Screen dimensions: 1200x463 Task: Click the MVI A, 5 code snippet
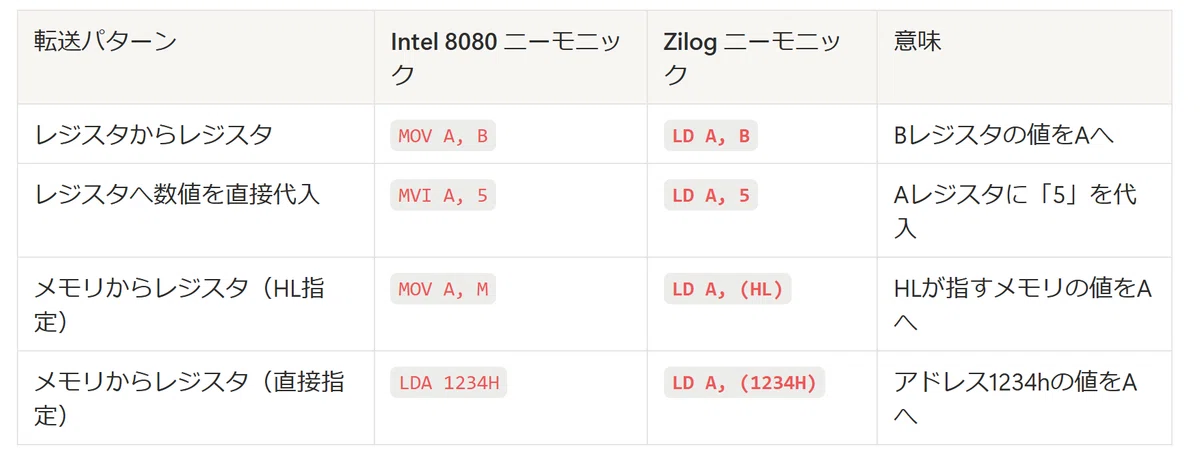(x=443, y=195)
